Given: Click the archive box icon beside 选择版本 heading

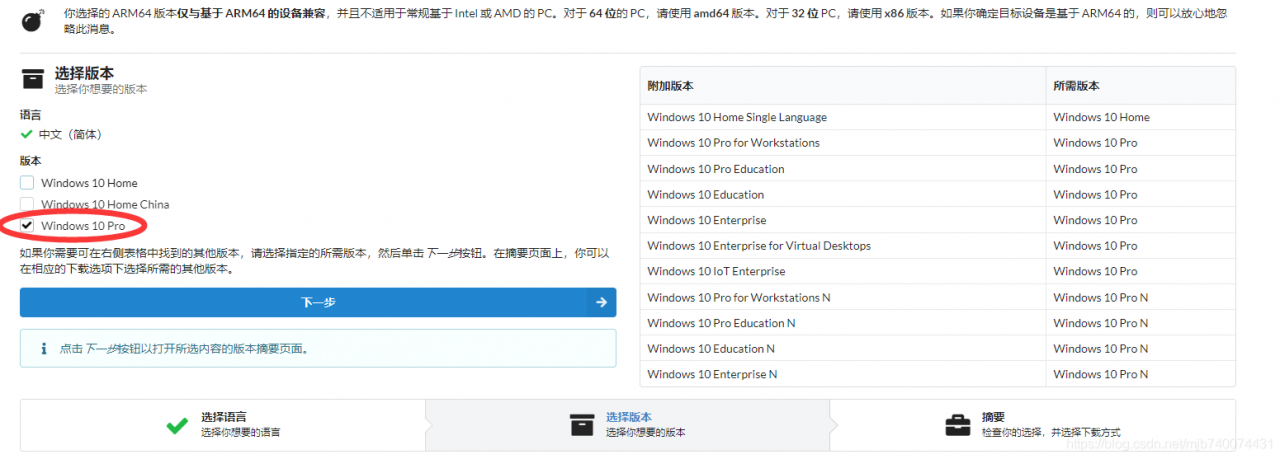Looking at the screenshot, I should coord(33,79).
